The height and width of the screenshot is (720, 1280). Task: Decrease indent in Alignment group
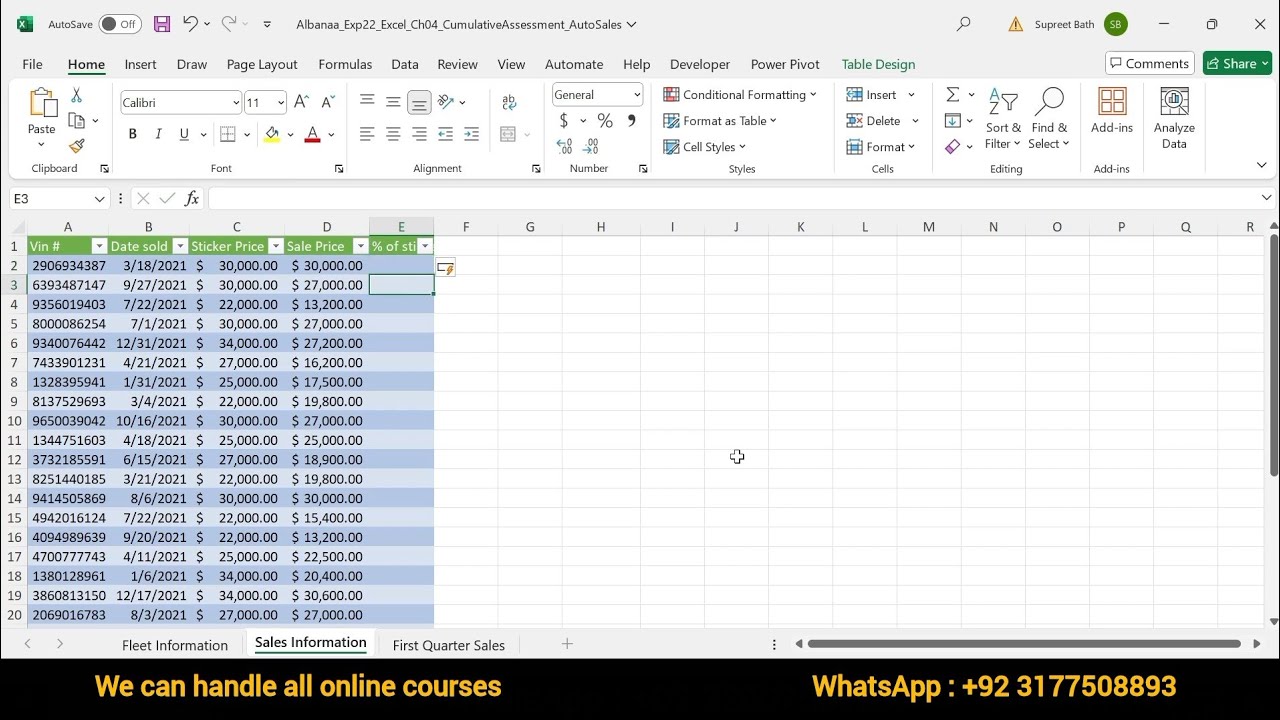point(446,134)
